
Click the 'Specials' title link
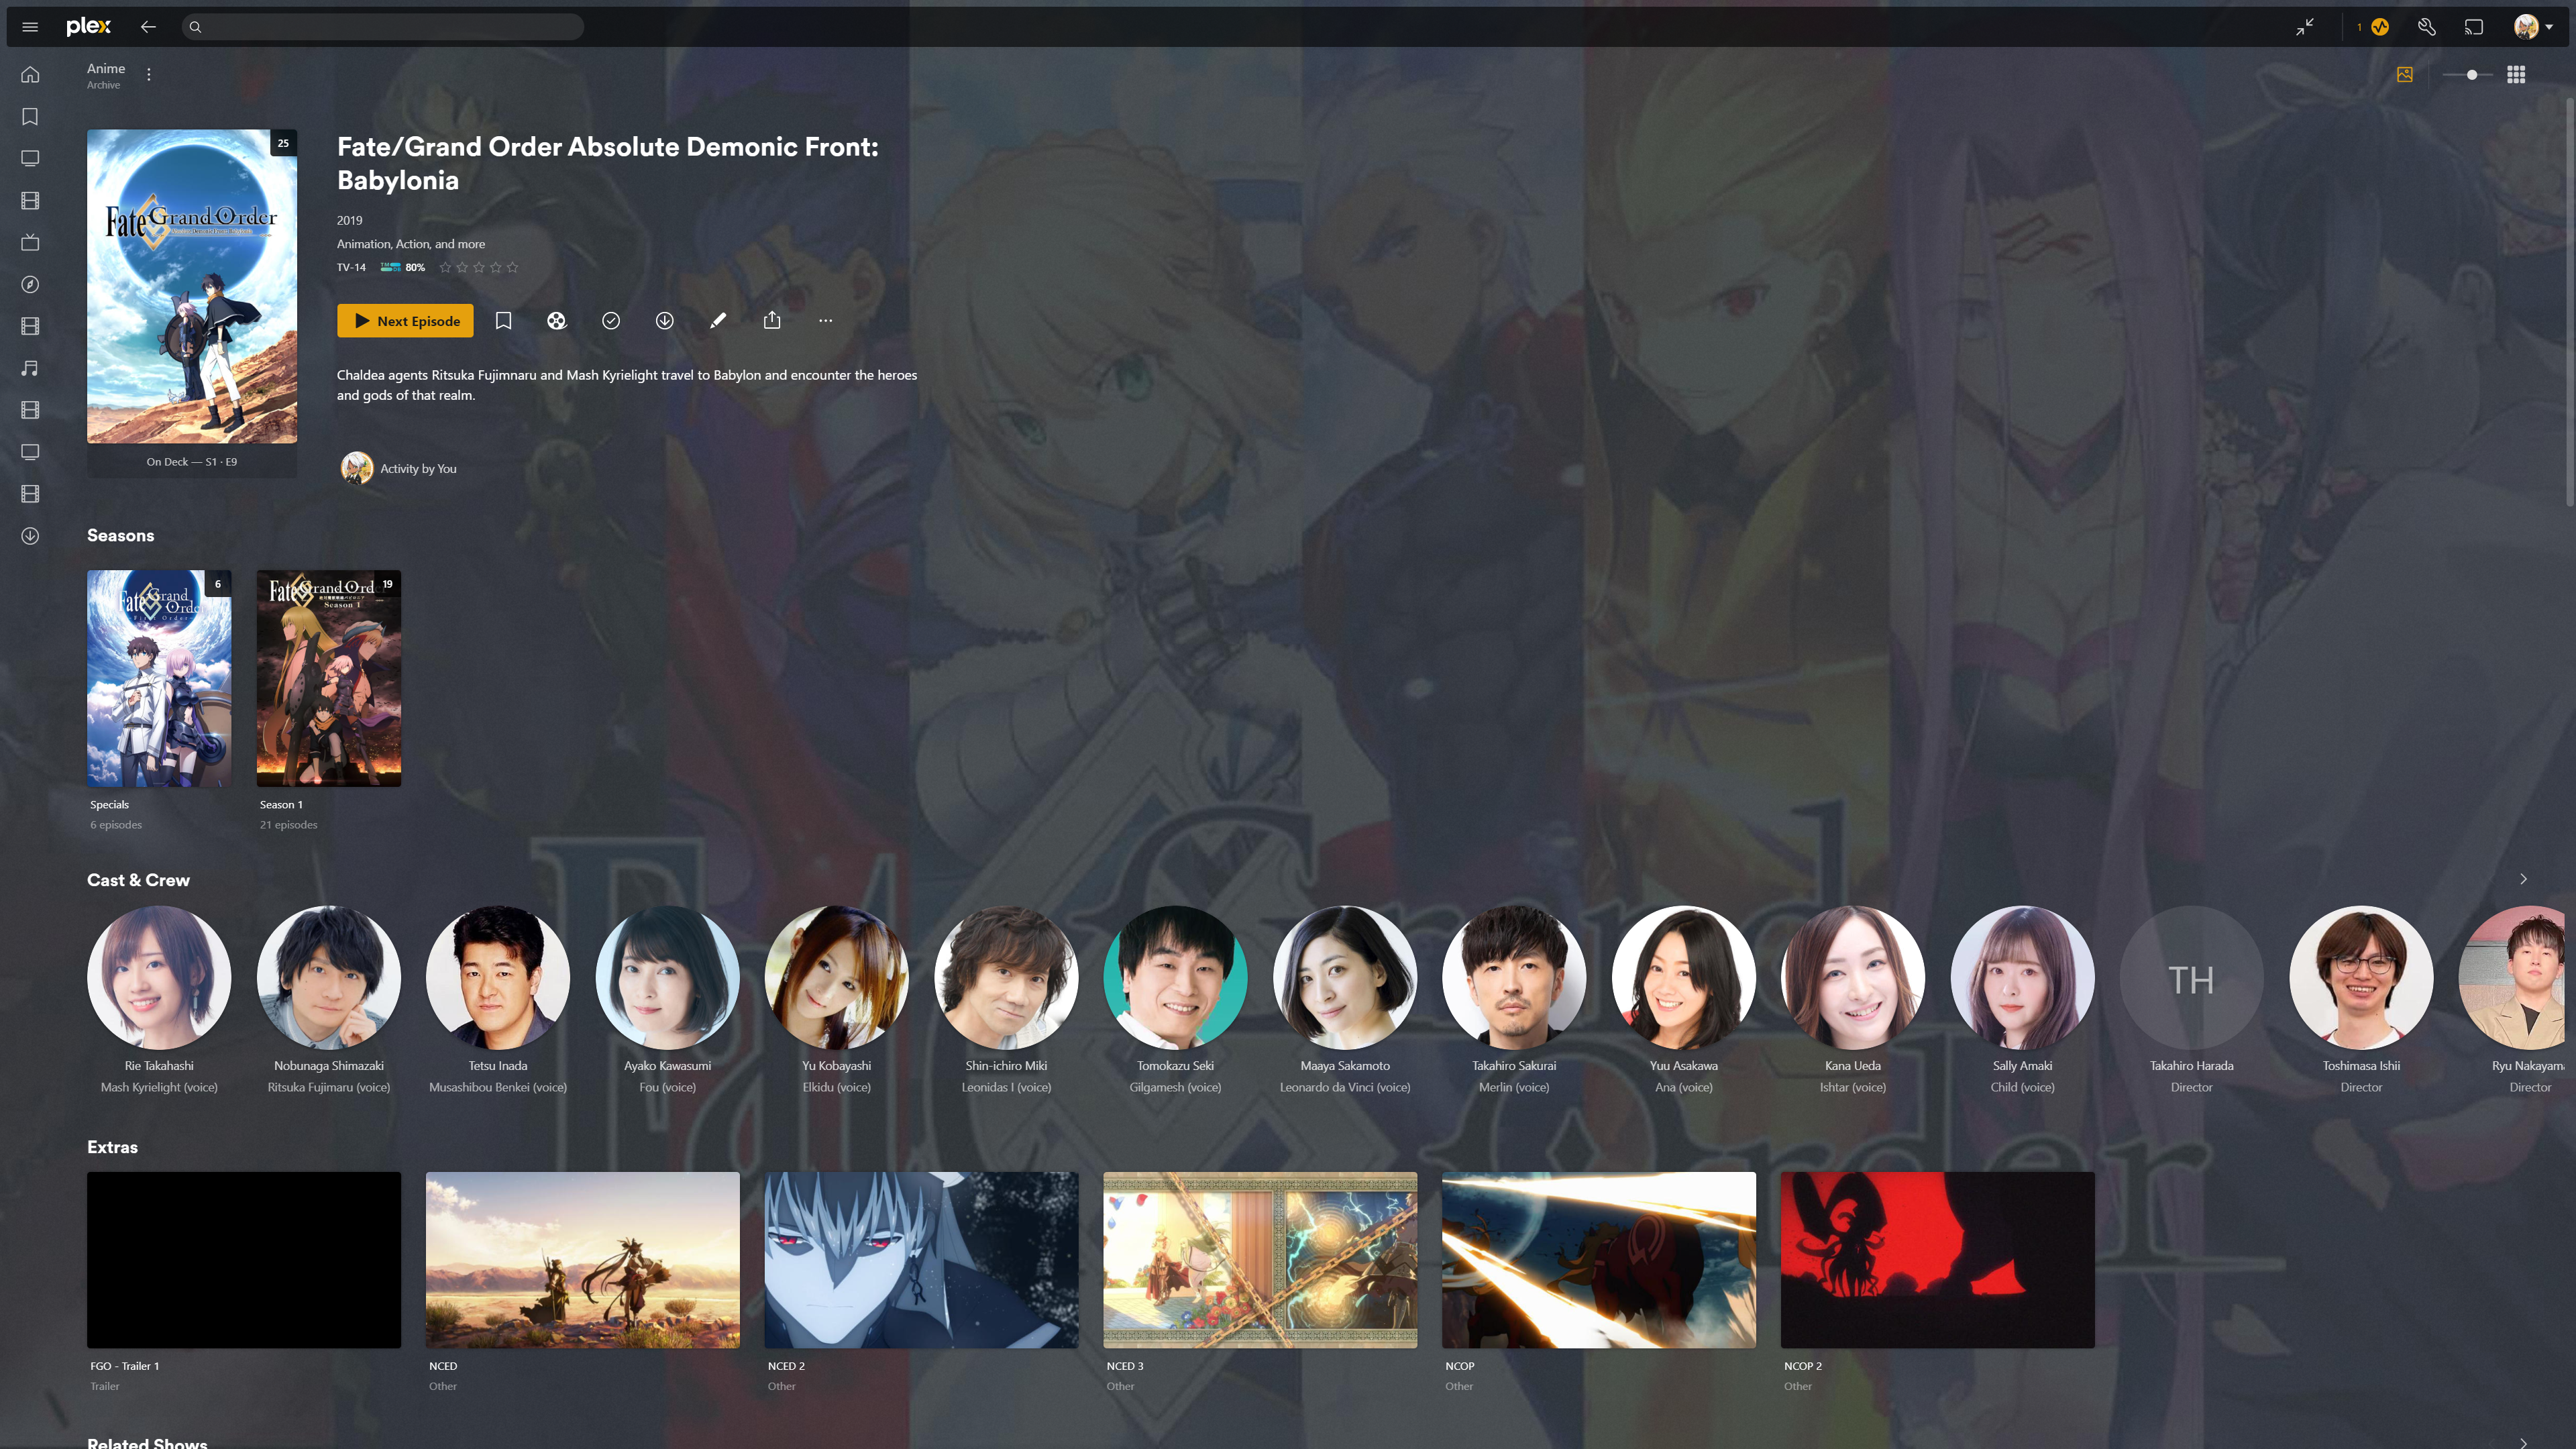click(109, 805)
